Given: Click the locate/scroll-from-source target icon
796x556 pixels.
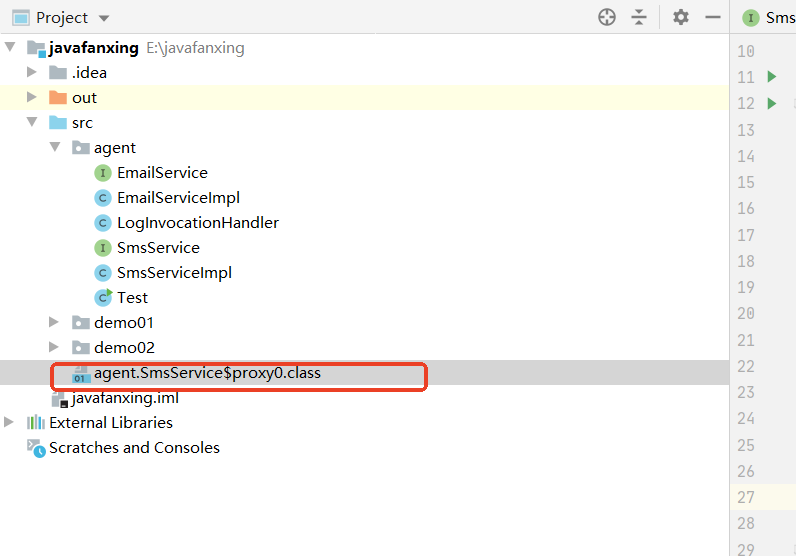Looking at the screenshot, I should (607, 17).
